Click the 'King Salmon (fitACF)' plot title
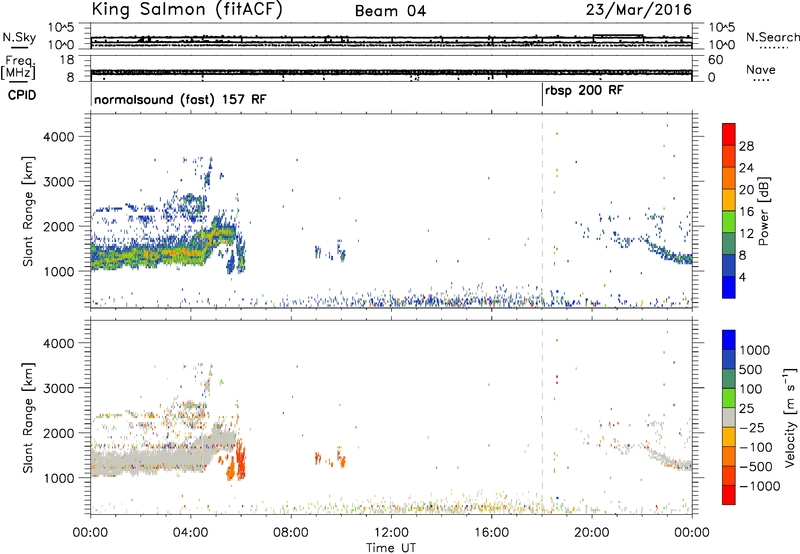Image resolution: width=800 pixels, height=554 pixels. coord(187,10)
